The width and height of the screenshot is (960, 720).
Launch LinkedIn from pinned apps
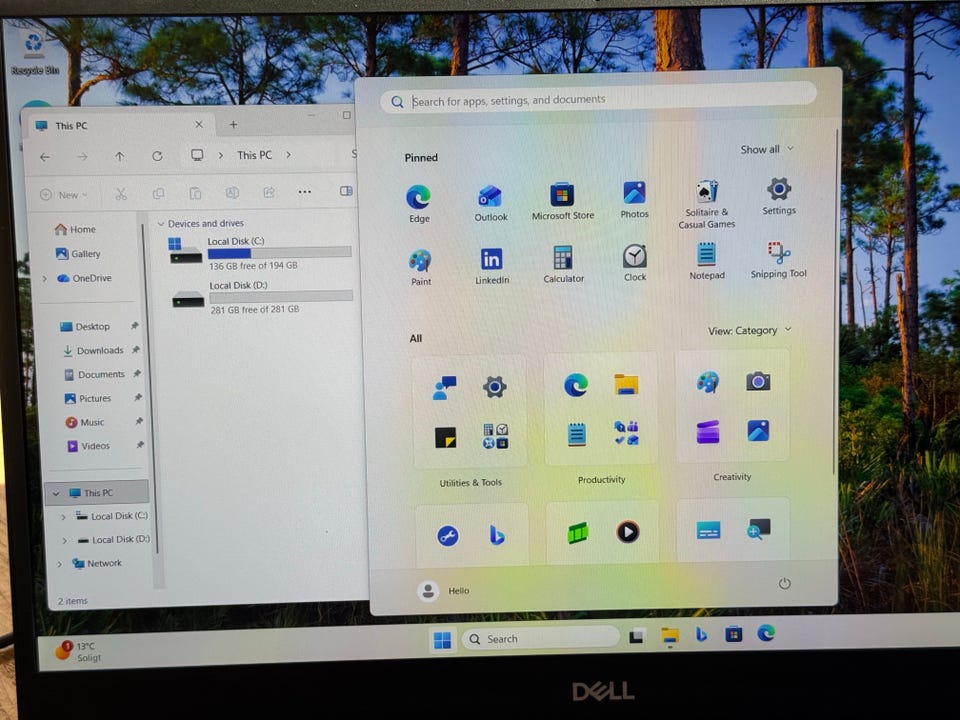tap(492, 266)
